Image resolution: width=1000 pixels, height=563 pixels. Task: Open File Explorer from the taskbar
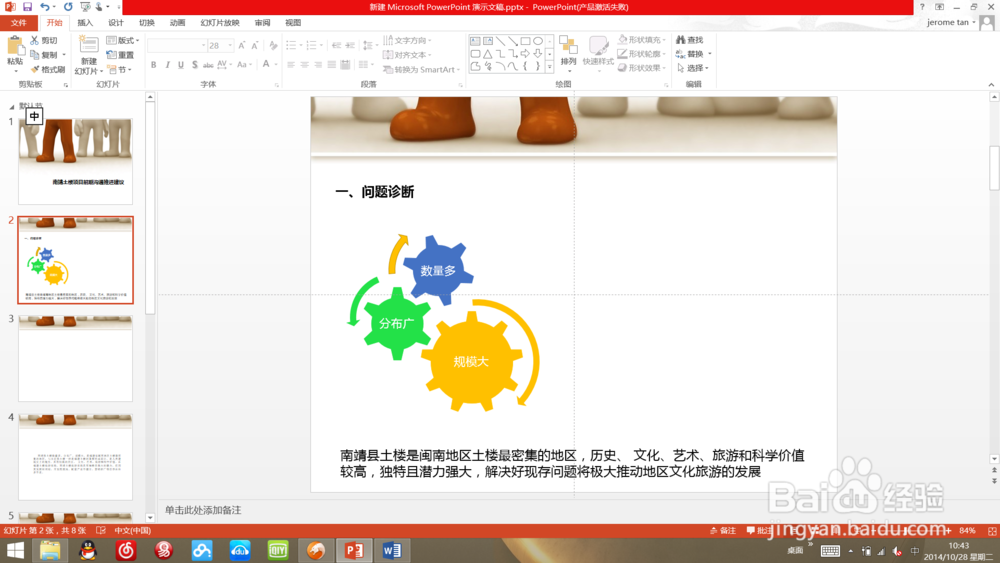(50, 550)
